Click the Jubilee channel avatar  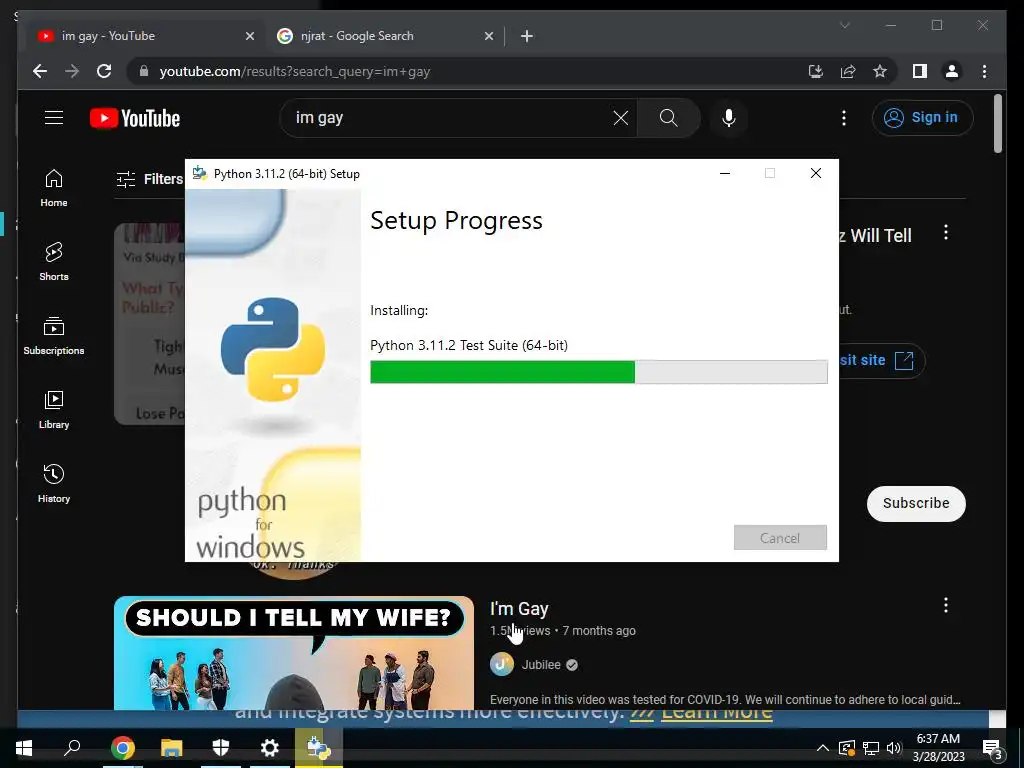502,664
